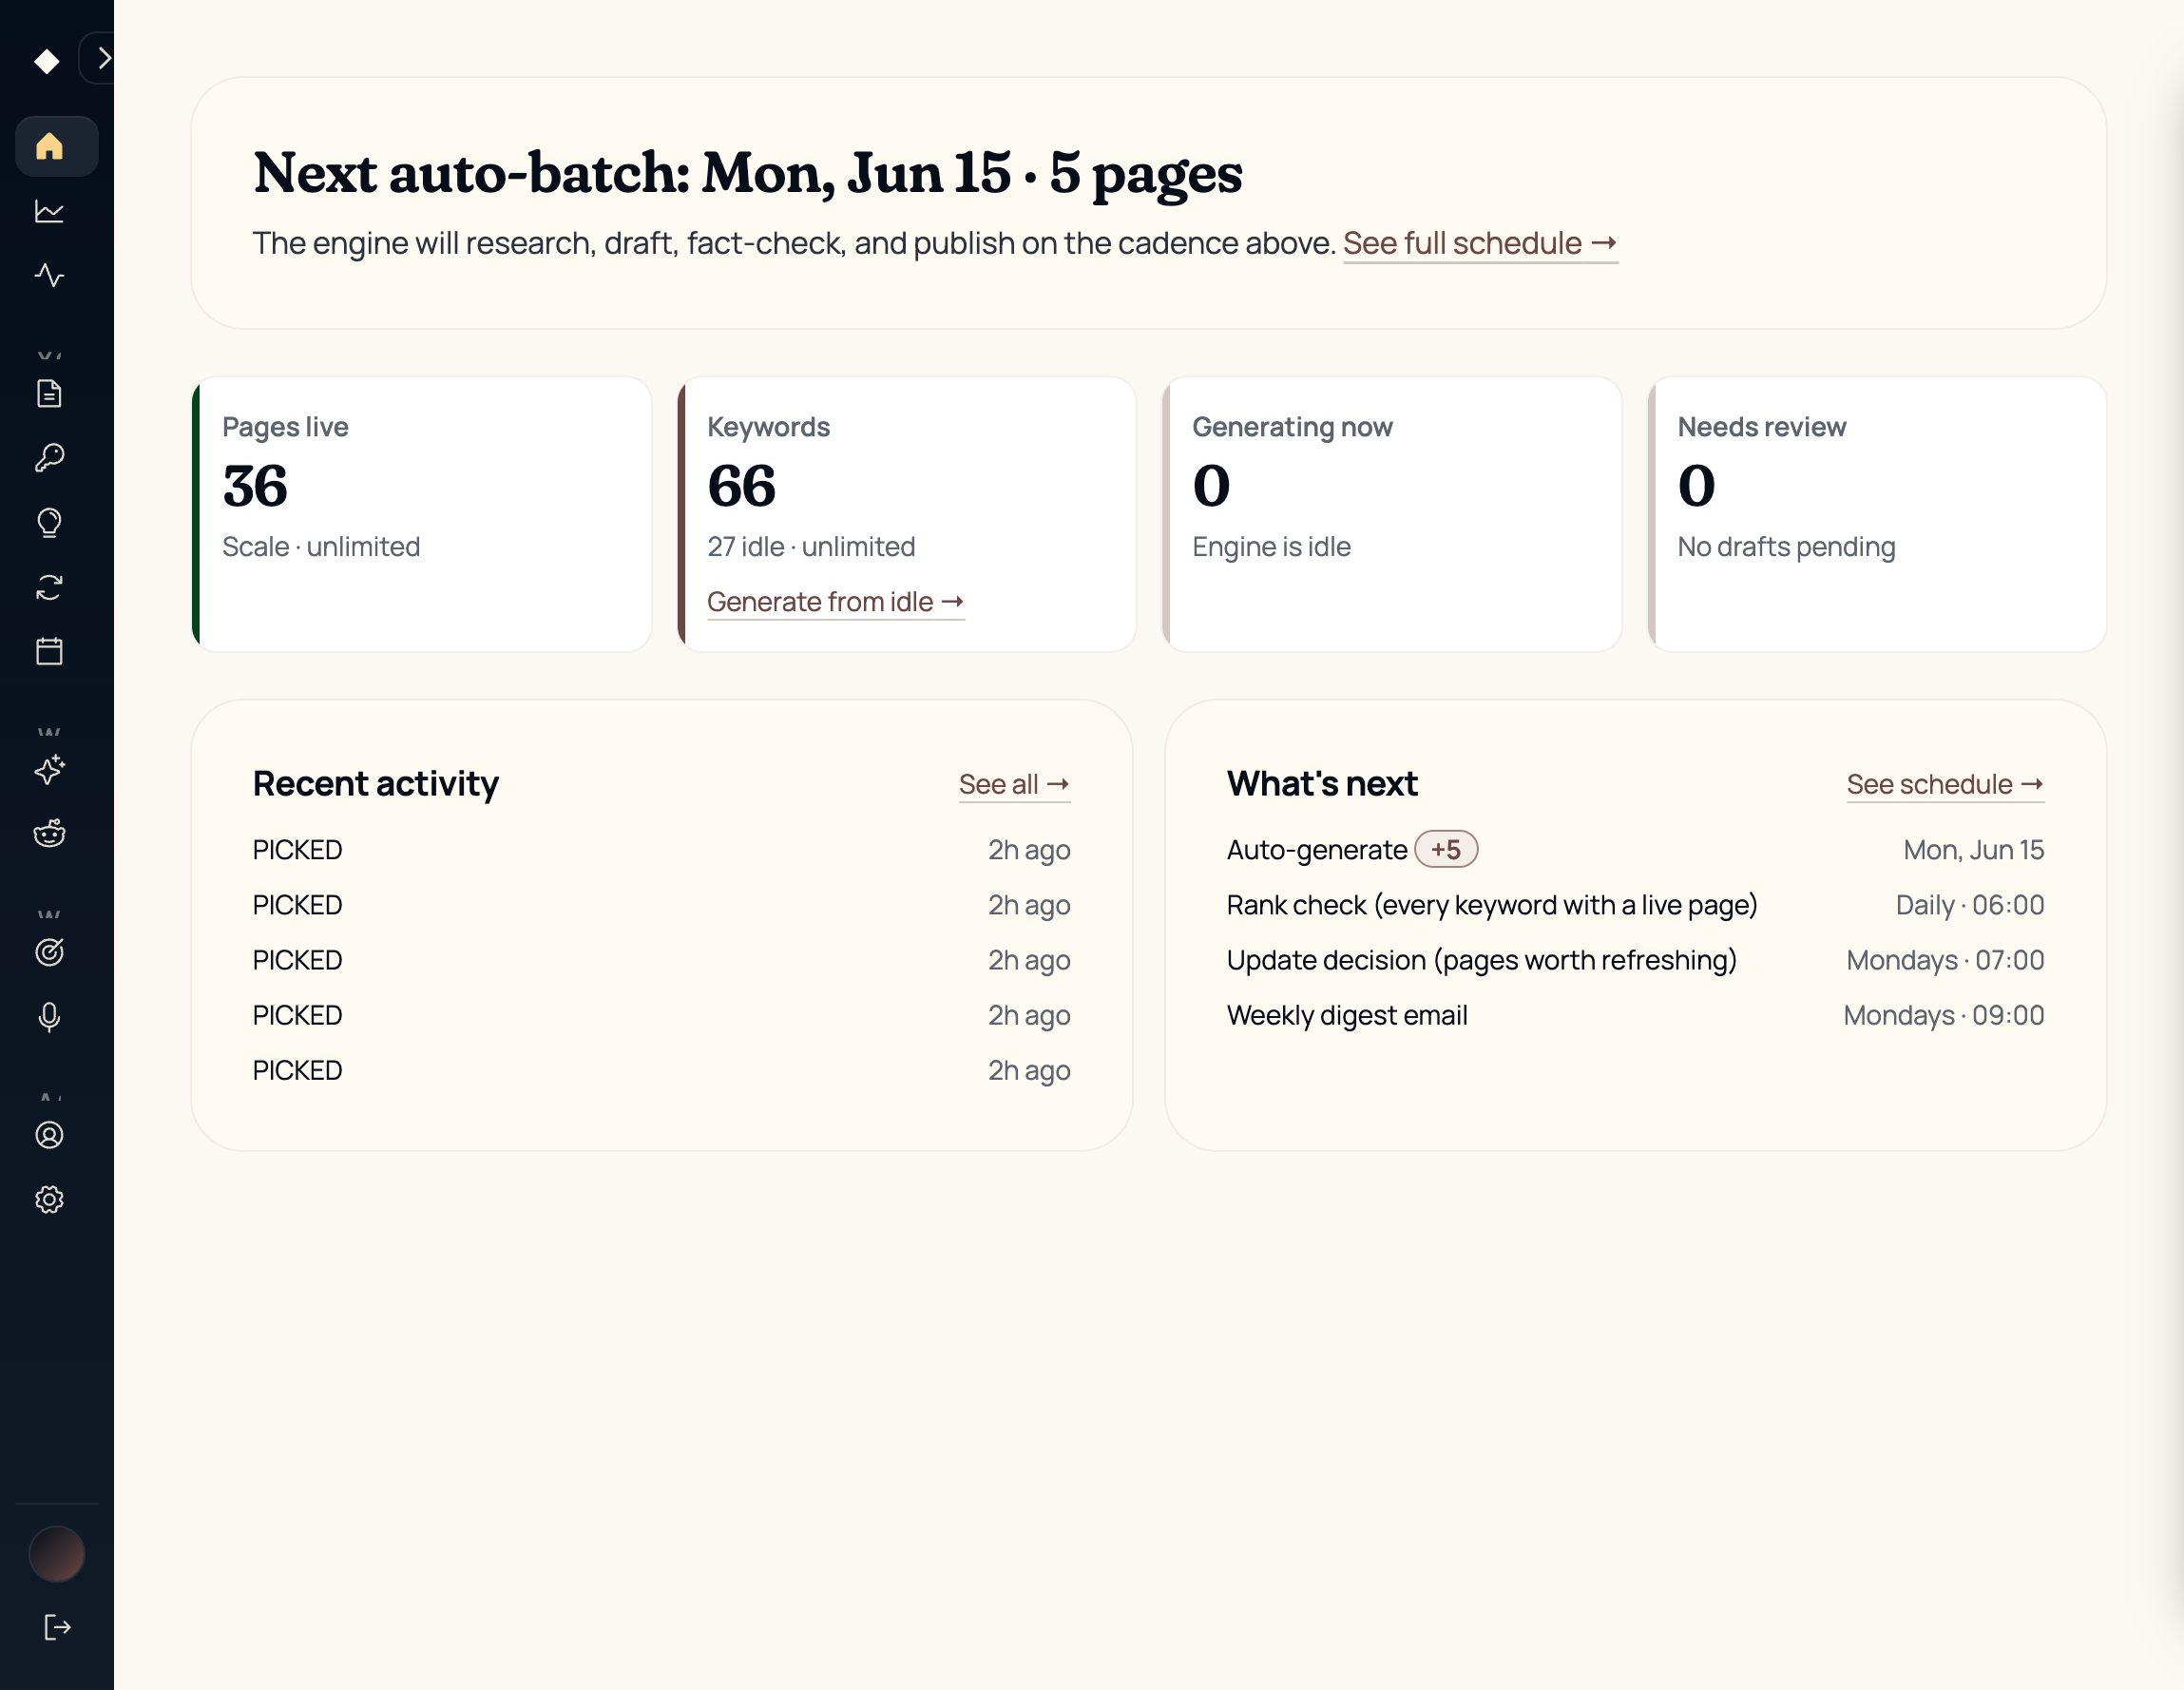Open See schedule in What's next
2184x1690 pixels.
[1945, 785]
